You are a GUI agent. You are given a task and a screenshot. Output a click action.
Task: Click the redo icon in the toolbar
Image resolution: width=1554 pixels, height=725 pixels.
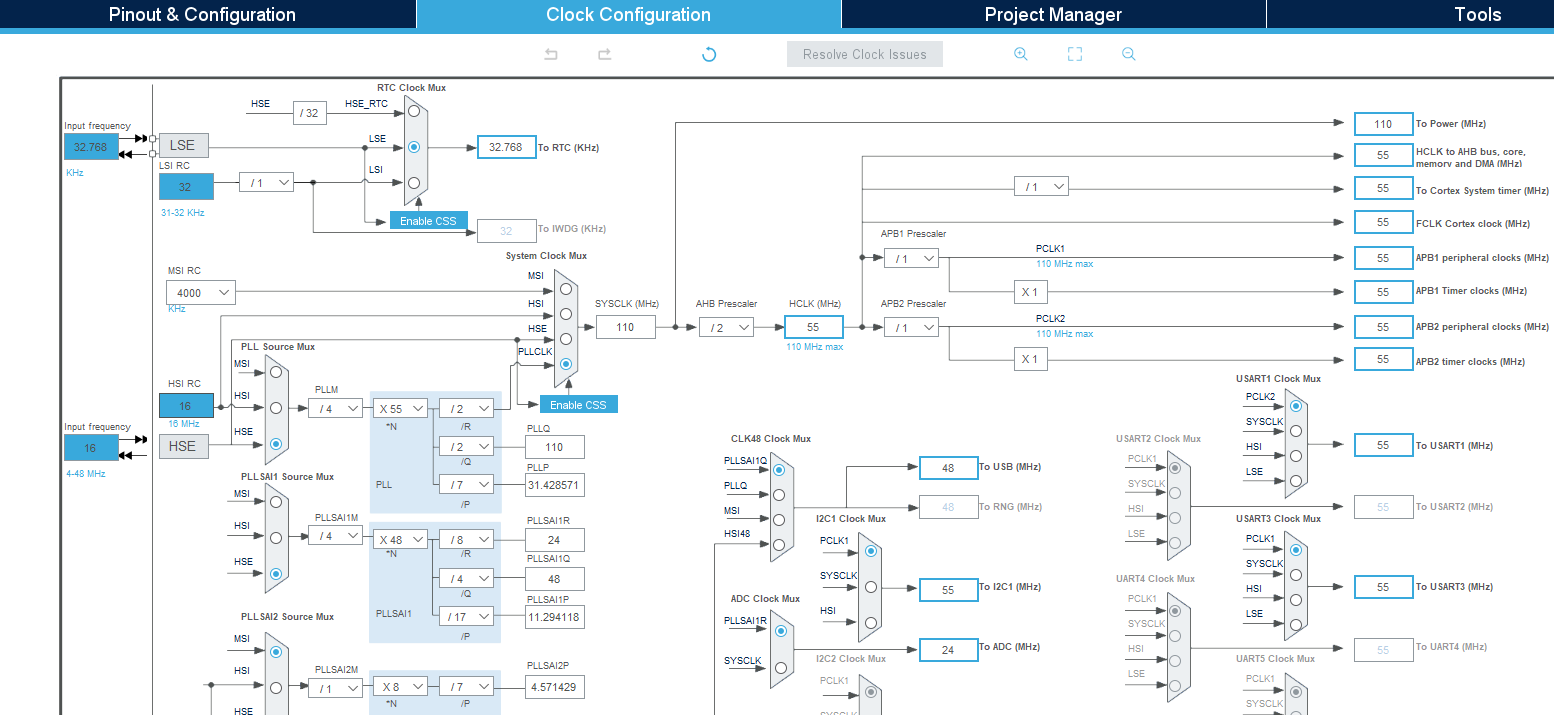pyautogui.click(x=604, y=54)
